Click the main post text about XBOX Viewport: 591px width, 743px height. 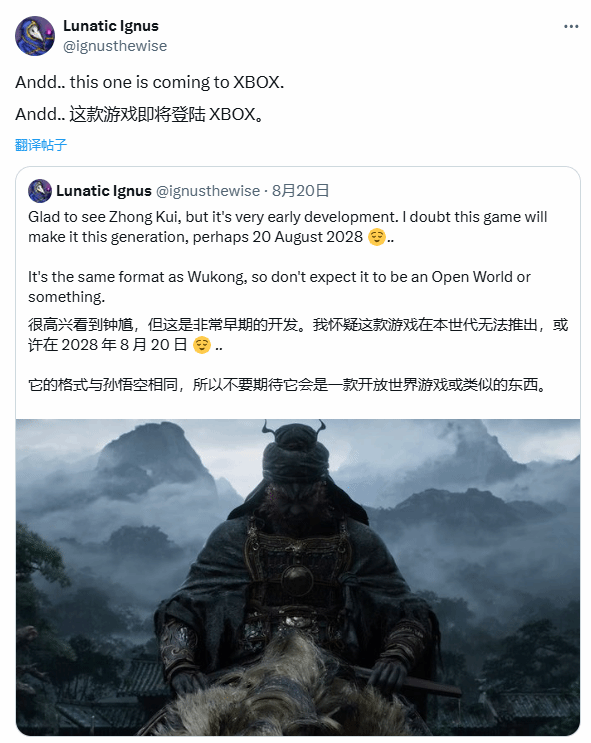[x=149, y=82]
